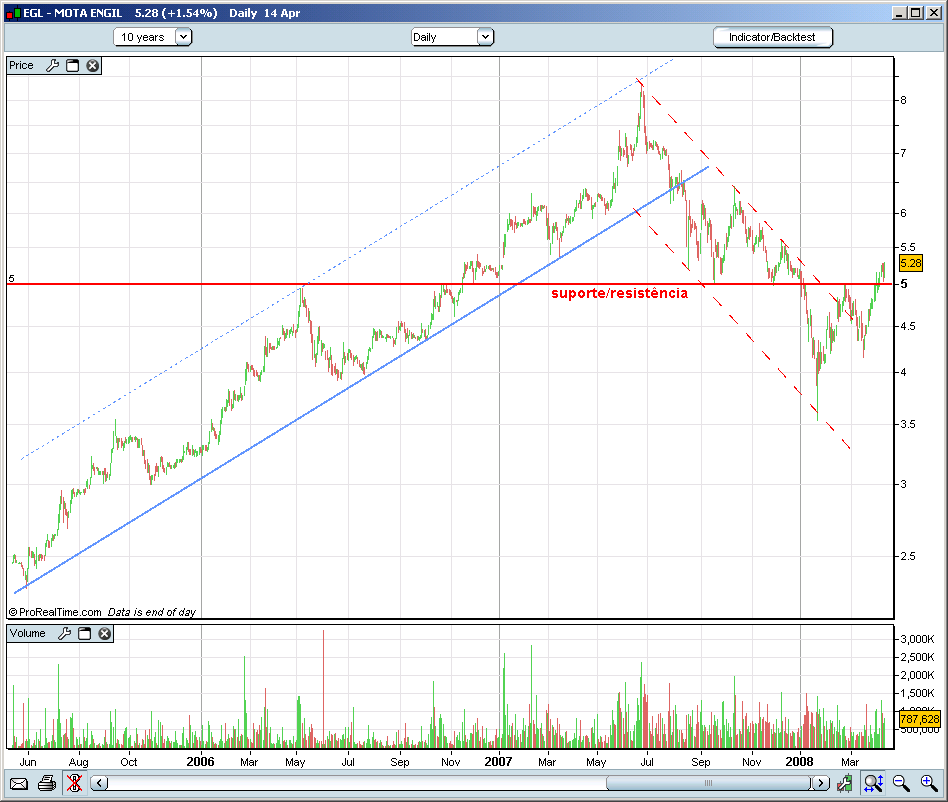
Task: Click the 'Price' panel label
Action: (21, 65)
